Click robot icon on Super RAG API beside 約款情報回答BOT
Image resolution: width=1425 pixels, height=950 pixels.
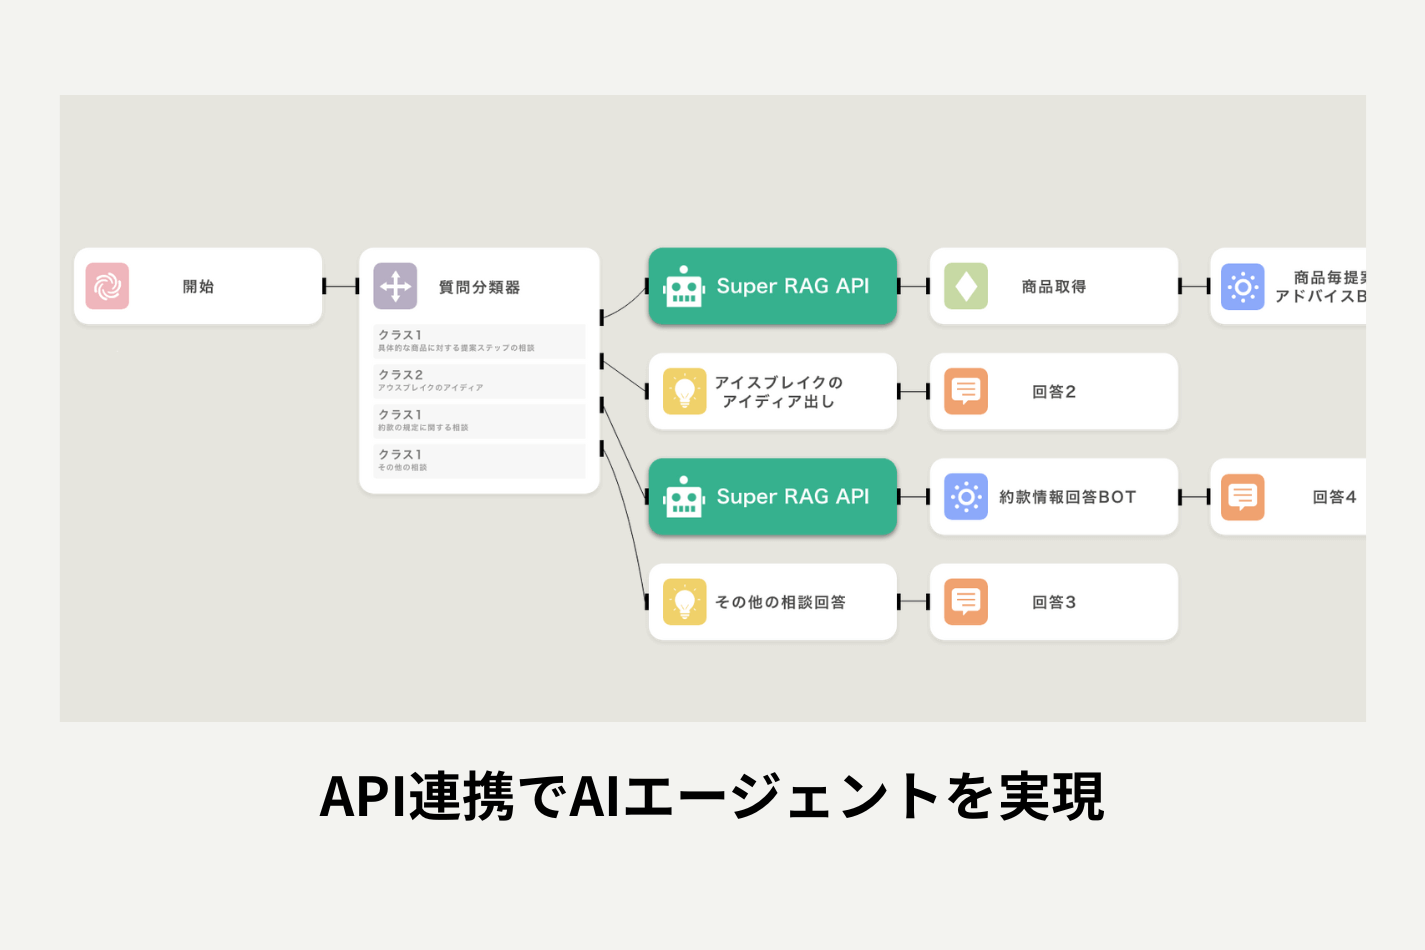pyautogui.click(x=684, y=497)
